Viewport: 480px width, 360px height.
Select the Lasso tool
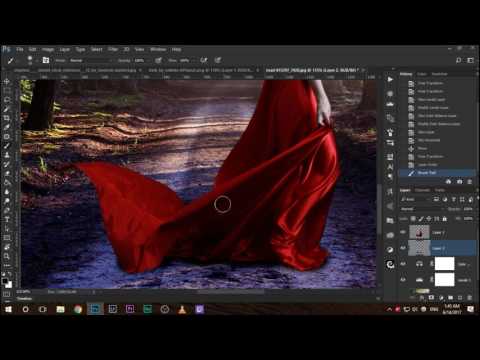pyautogui.click(x=7, y=100)
